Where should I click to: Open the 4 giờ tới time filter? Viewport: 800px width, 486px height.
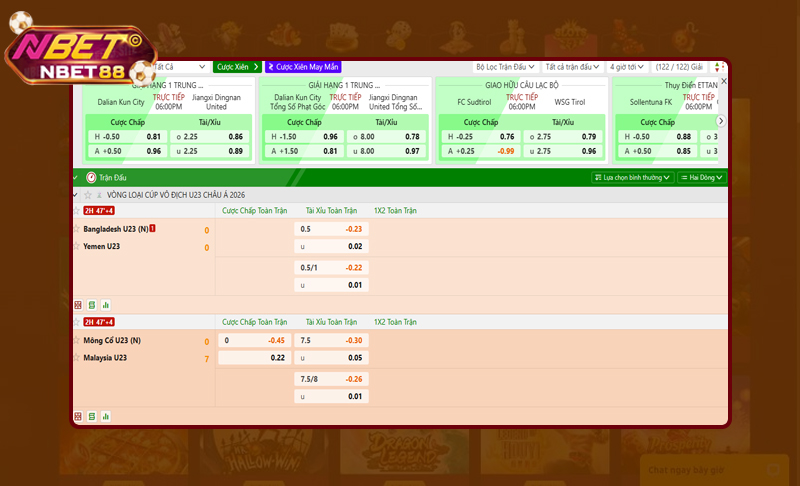click(627, 67)
